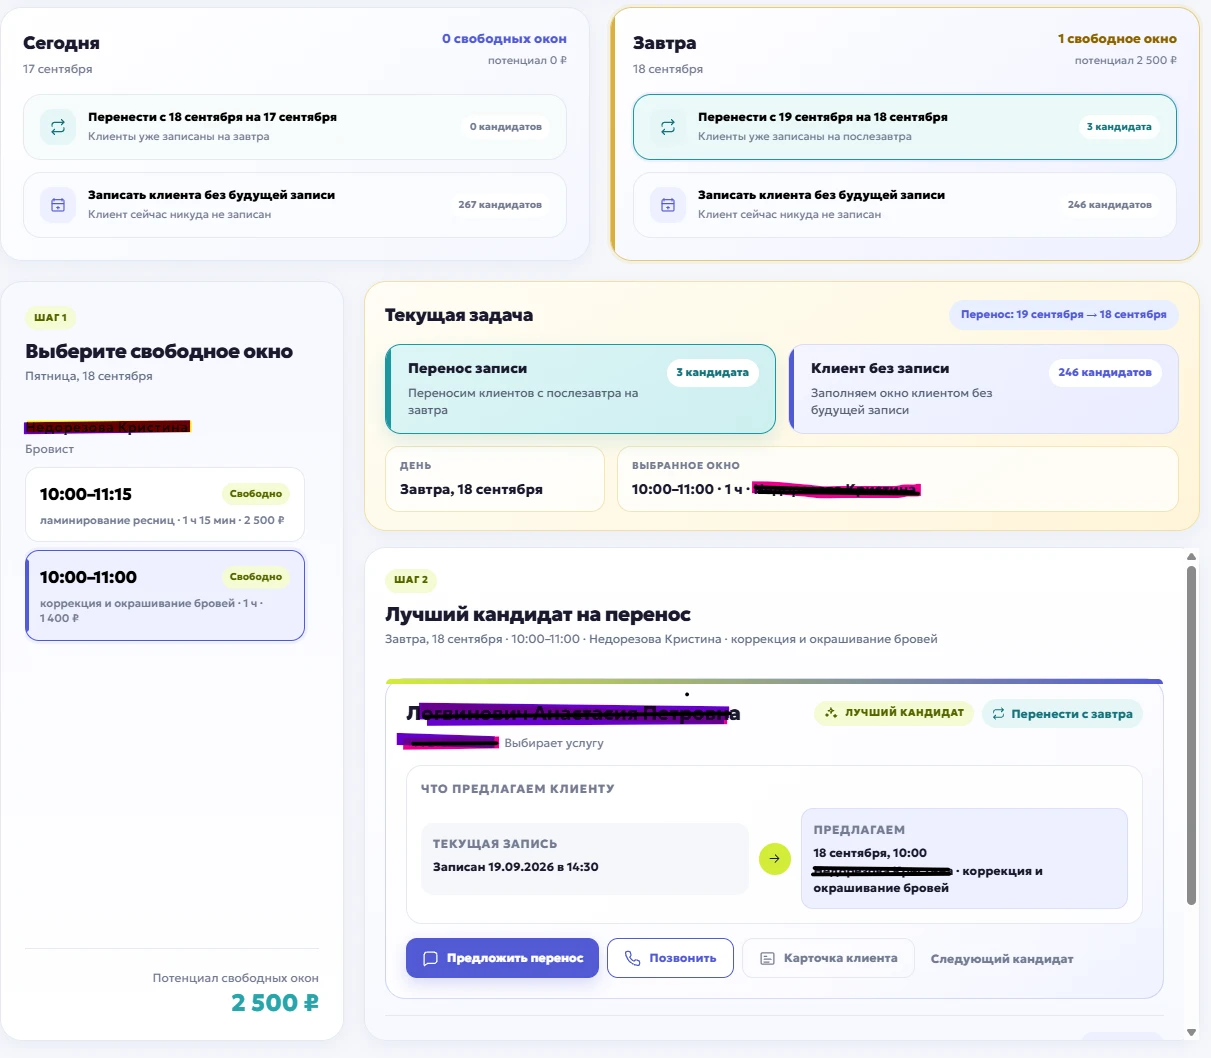Viewport: 1211px width, 1058px height.
Task: Skip to 'Следующий кандидат'
Action: point(1002,959)
